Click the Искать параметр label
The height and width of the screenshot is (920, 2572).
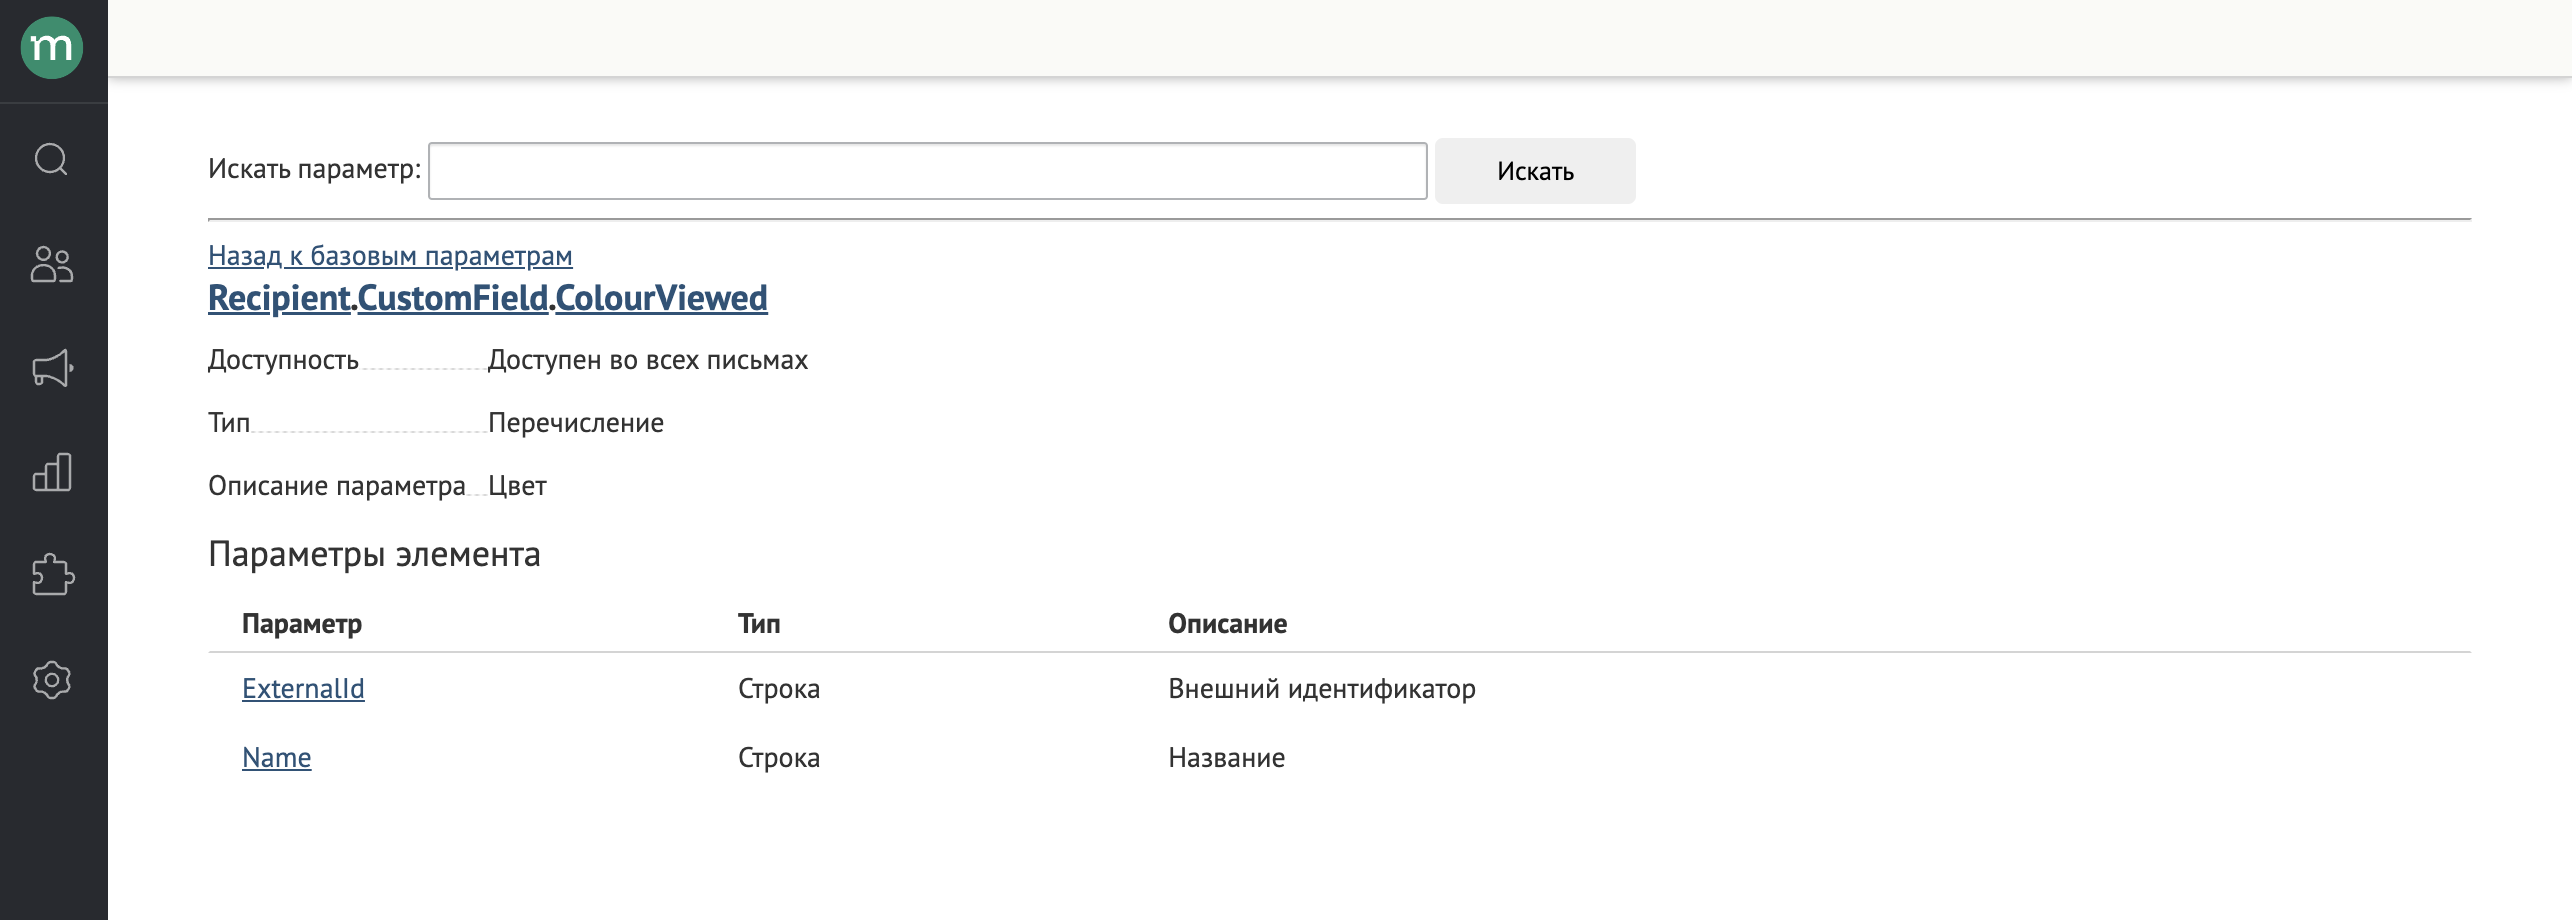tap(315, 169)
